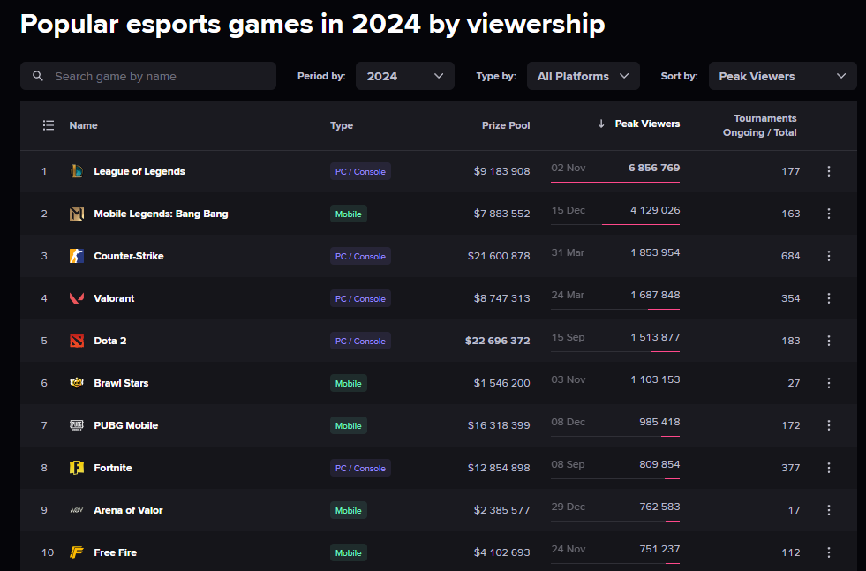Screen dimensions: 866x571
Task: Open the League of Legends game link
Action: (139, 171)
